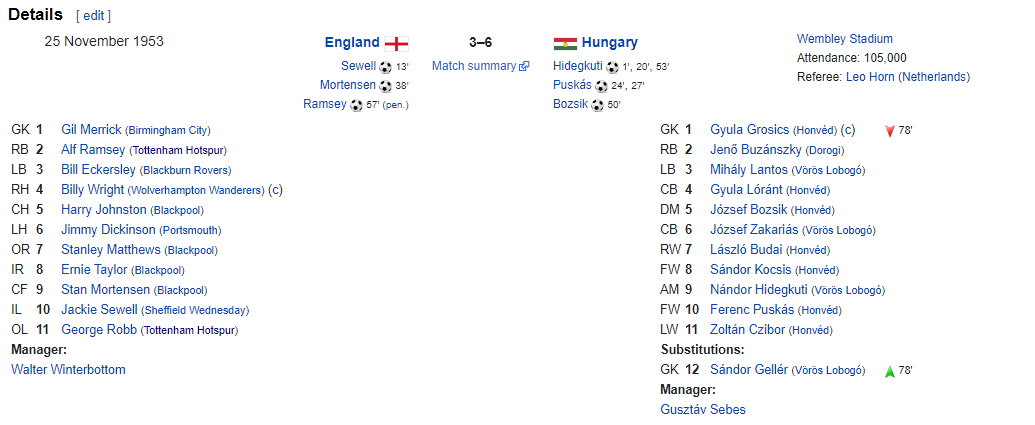Click the England team name link
The height and width of the screenshot is (425, 1035).
click(352, 43)
